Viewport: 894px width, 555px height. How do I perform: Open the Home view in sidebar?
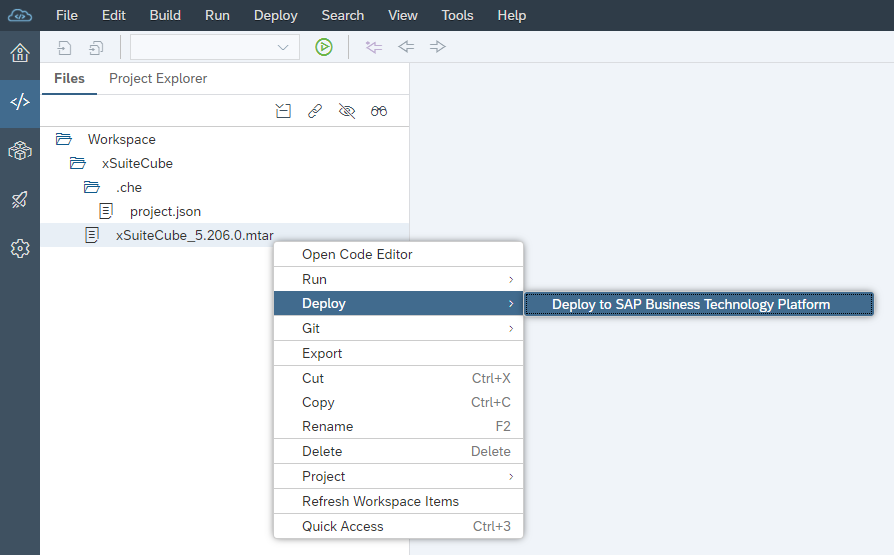point(20,54)
